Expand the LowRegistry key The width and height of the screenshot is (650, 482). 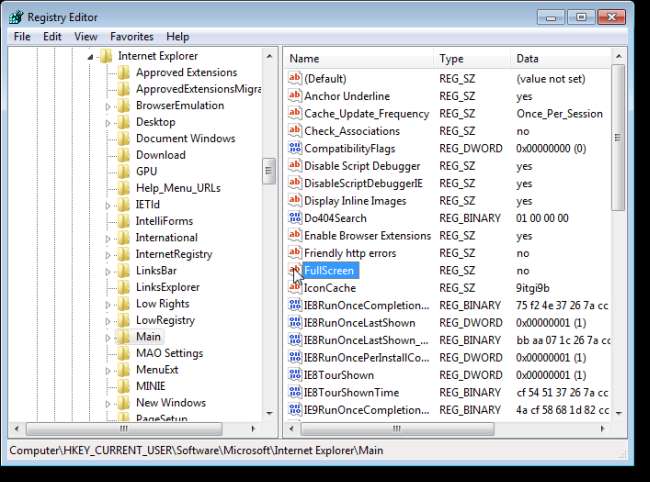point(108,321)
